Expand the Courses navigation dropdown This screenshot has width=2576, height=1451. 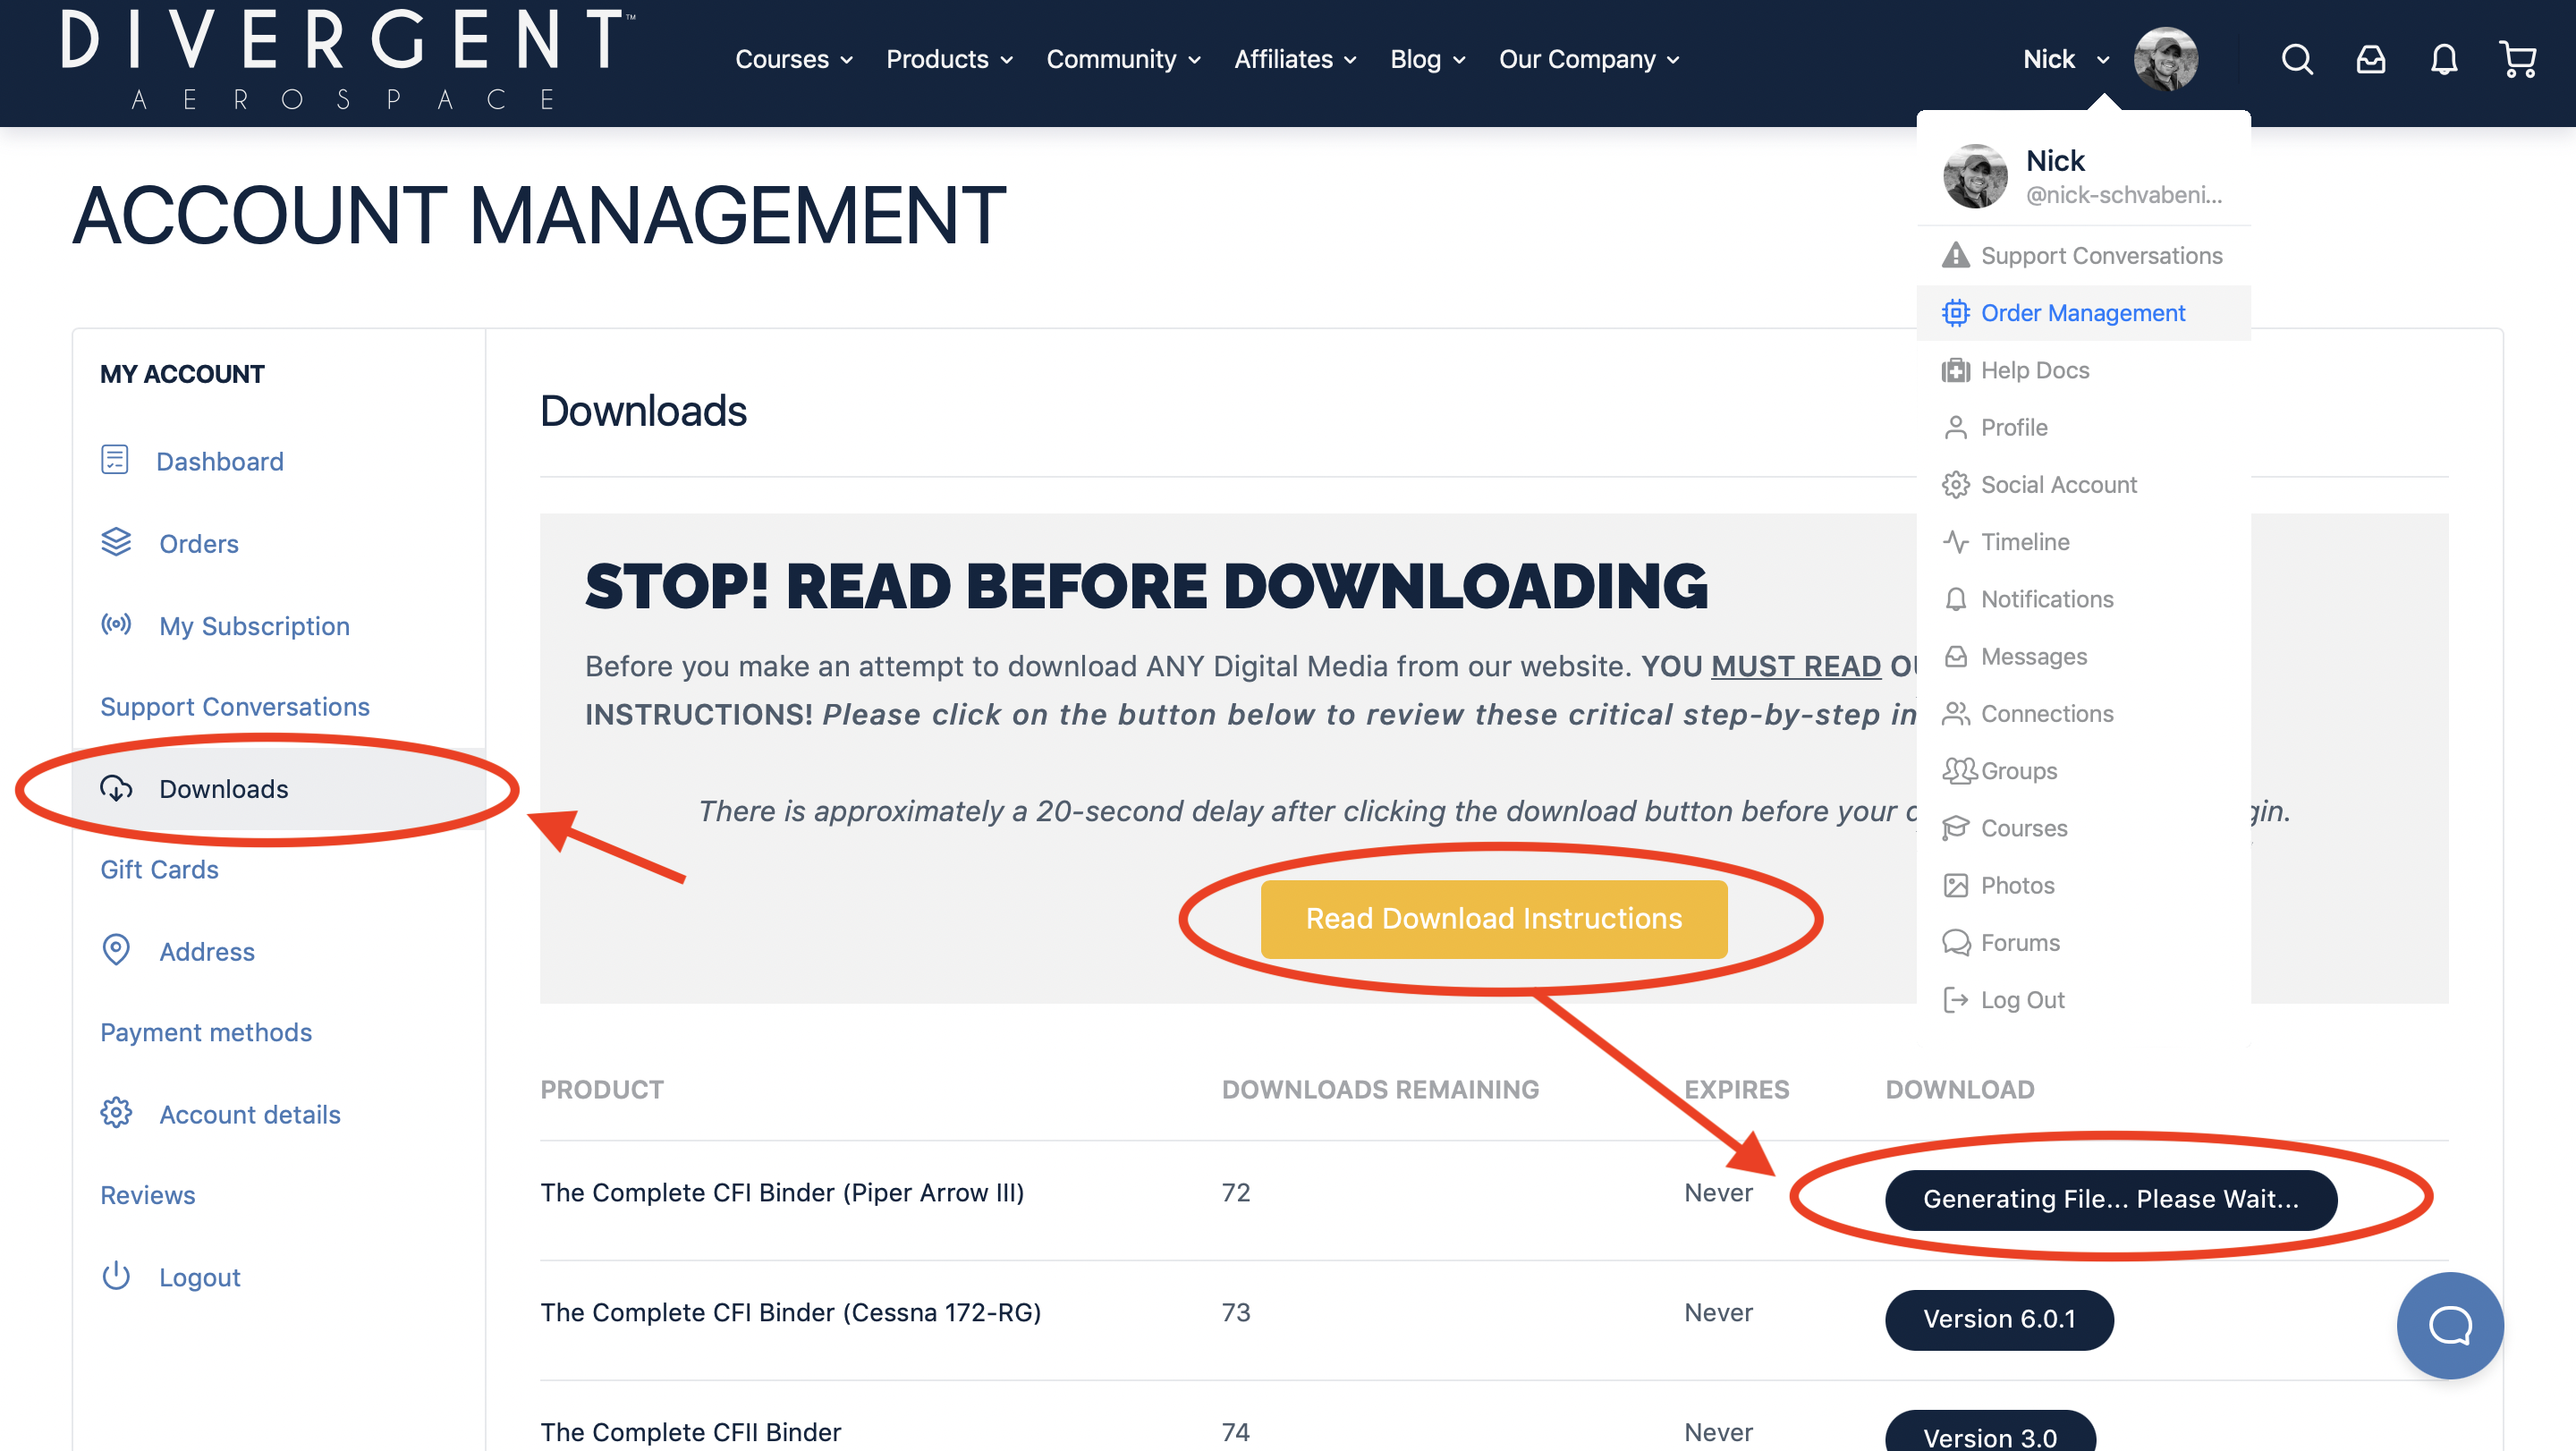794,60
